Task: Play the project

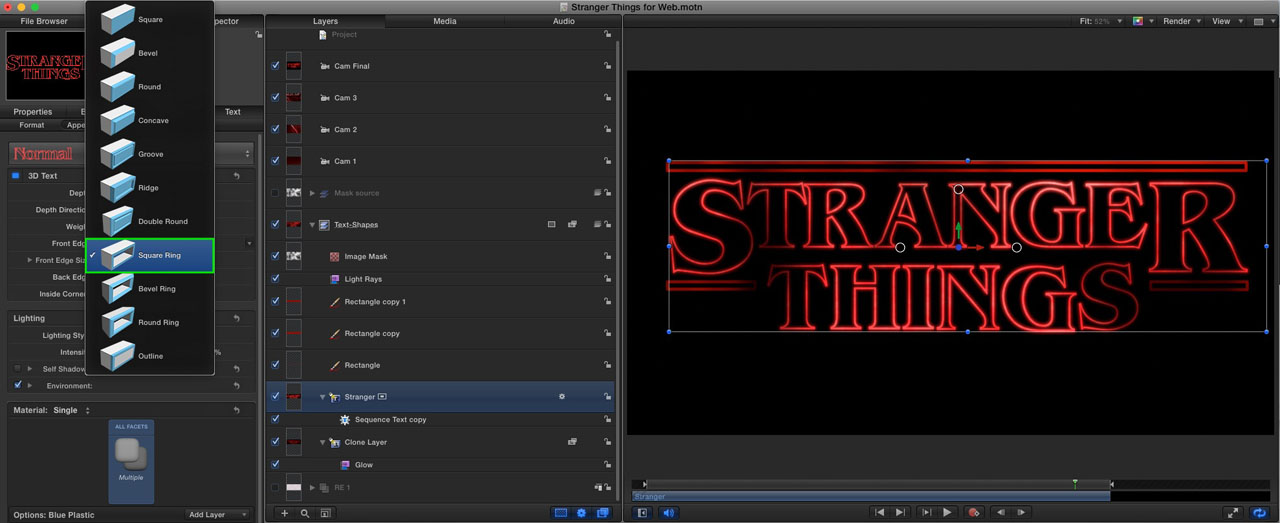Action: (x=947, y=513)
